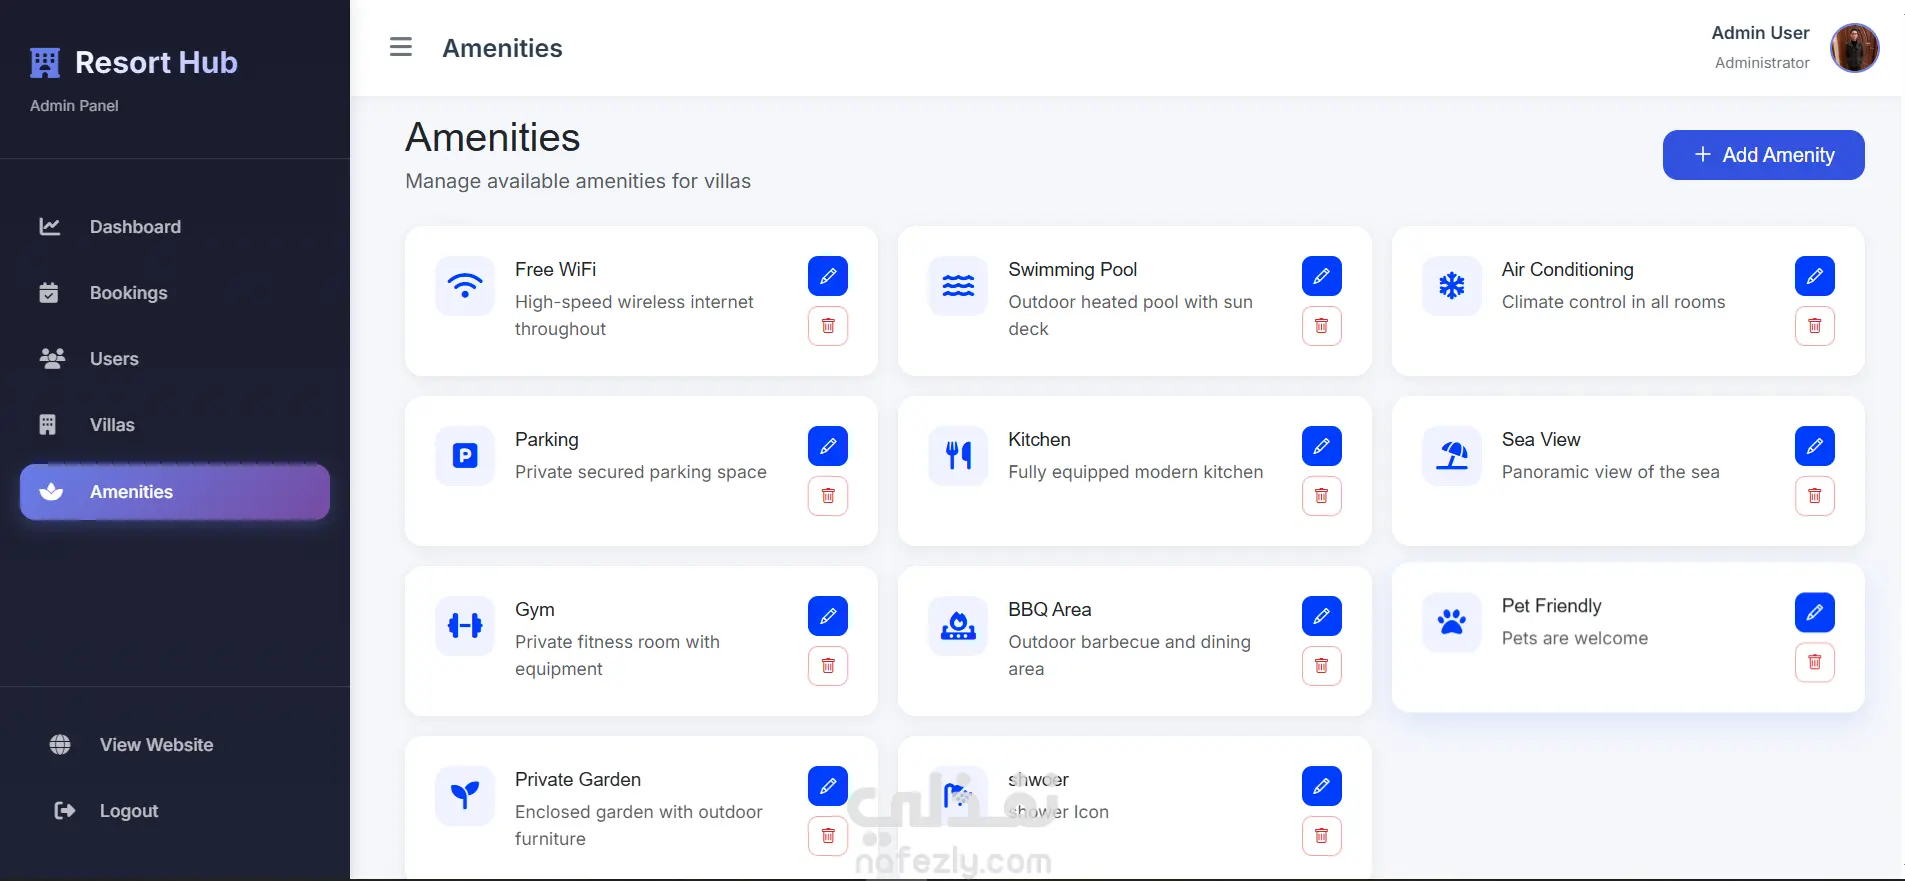Image resolution: width=1905 pixels, height=881 pixels.
Task: Click the Admin User profile avatar
Action: coord(1854,47)
